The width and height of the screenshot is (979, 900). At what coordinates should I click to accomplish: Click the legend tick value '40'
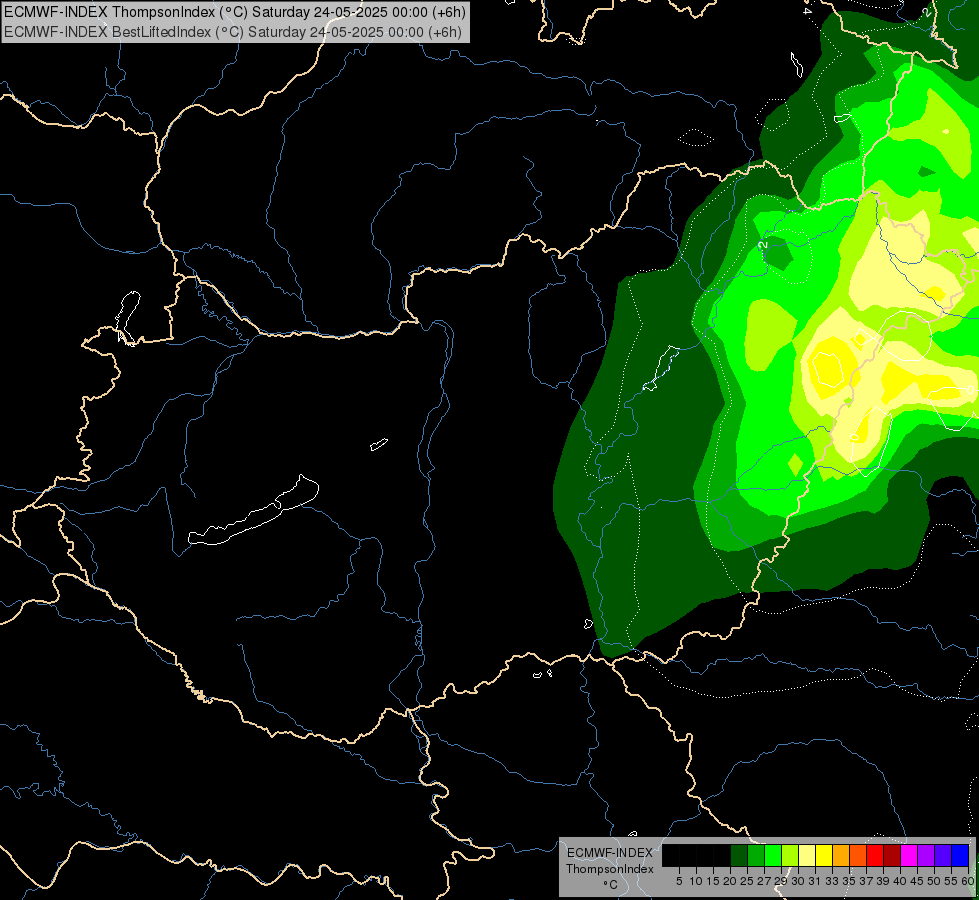[900, 881]
